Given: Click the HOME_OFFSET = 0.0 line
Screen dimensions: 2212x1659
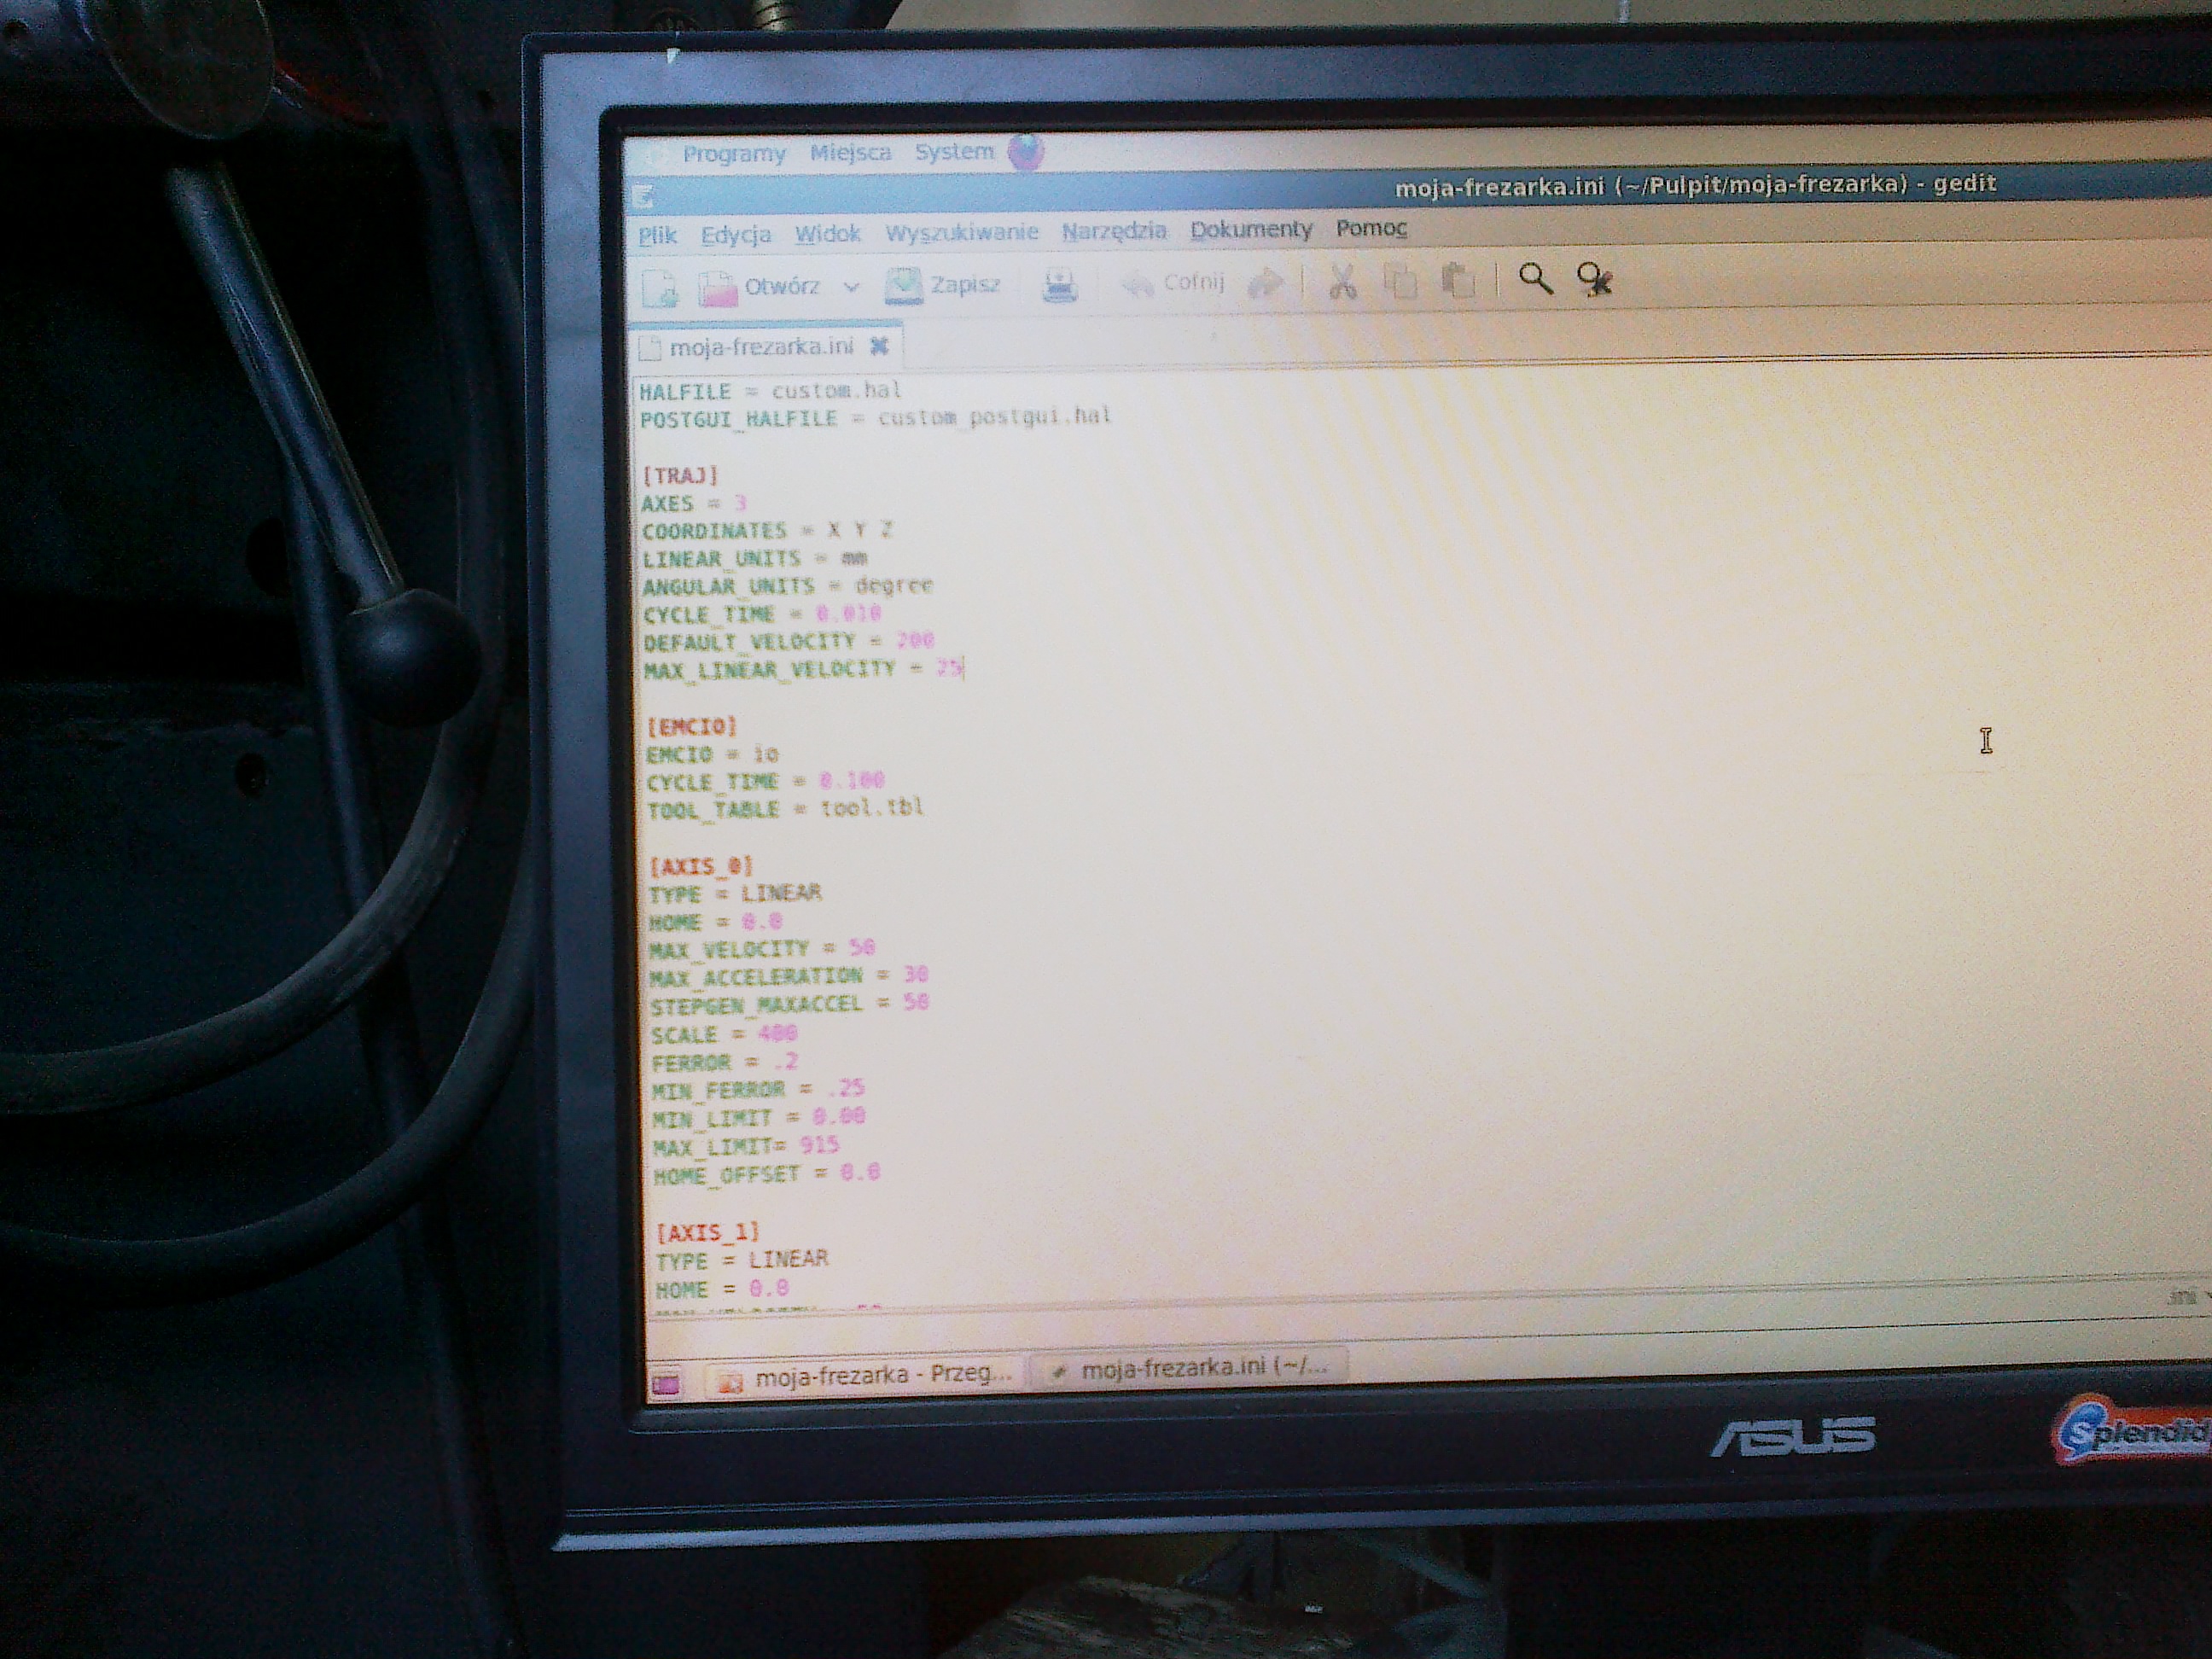Looking at the screenshot, I should click(x=767, y=1174).
